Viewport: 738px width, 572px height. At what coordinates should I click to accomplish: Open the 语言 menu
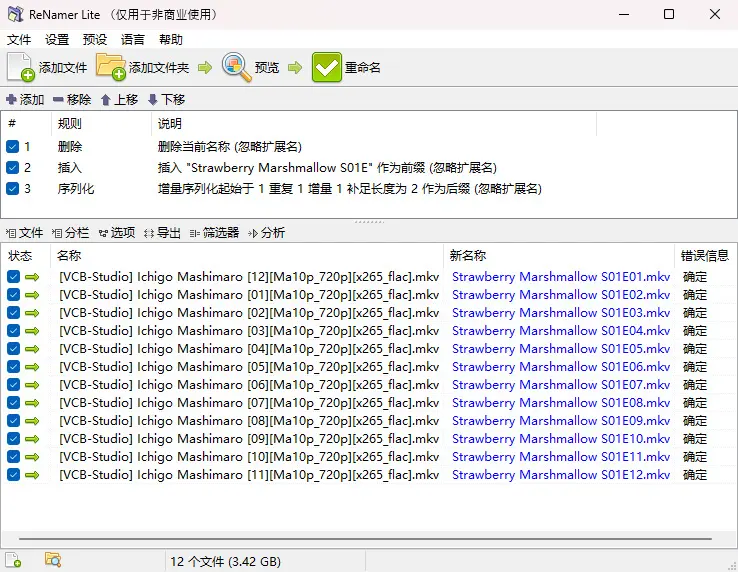133,40
